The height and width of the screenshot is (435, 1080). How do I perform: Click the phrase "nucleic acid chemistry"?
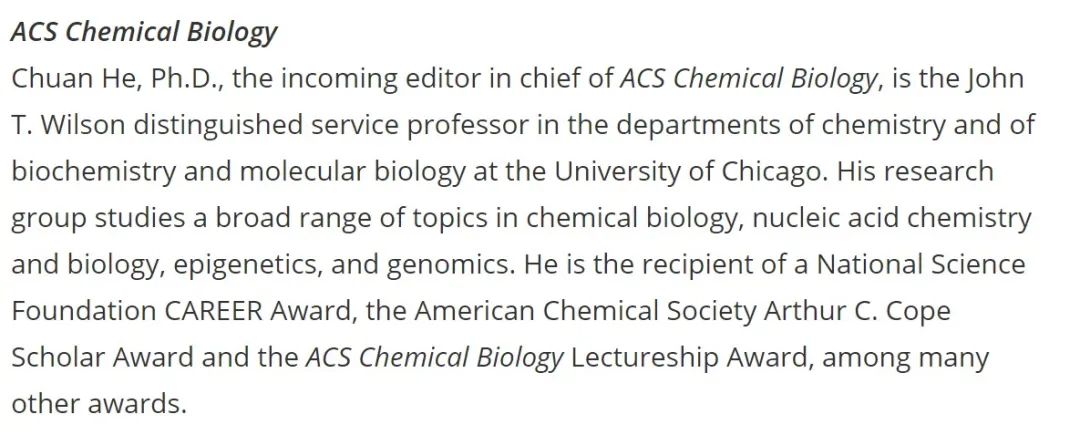click(891, 218)
